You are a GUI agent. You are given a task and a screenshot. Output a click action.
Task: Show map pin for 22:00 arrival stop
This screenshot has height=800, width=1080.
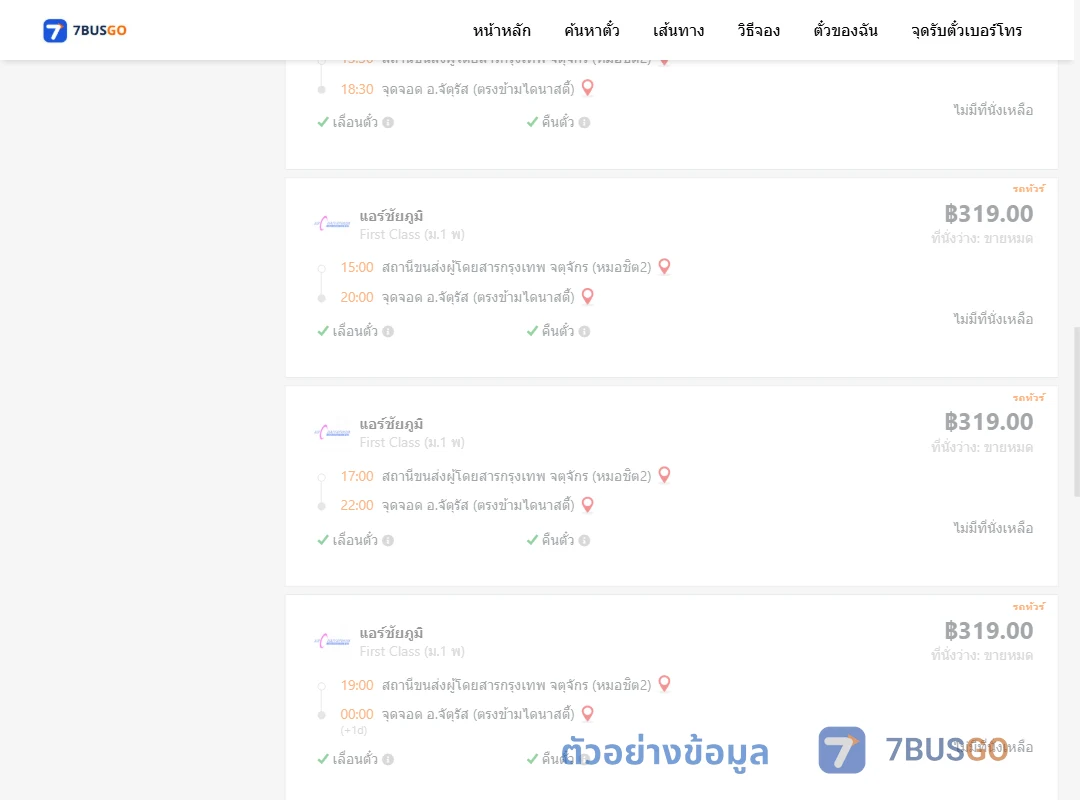pos(588,504)
